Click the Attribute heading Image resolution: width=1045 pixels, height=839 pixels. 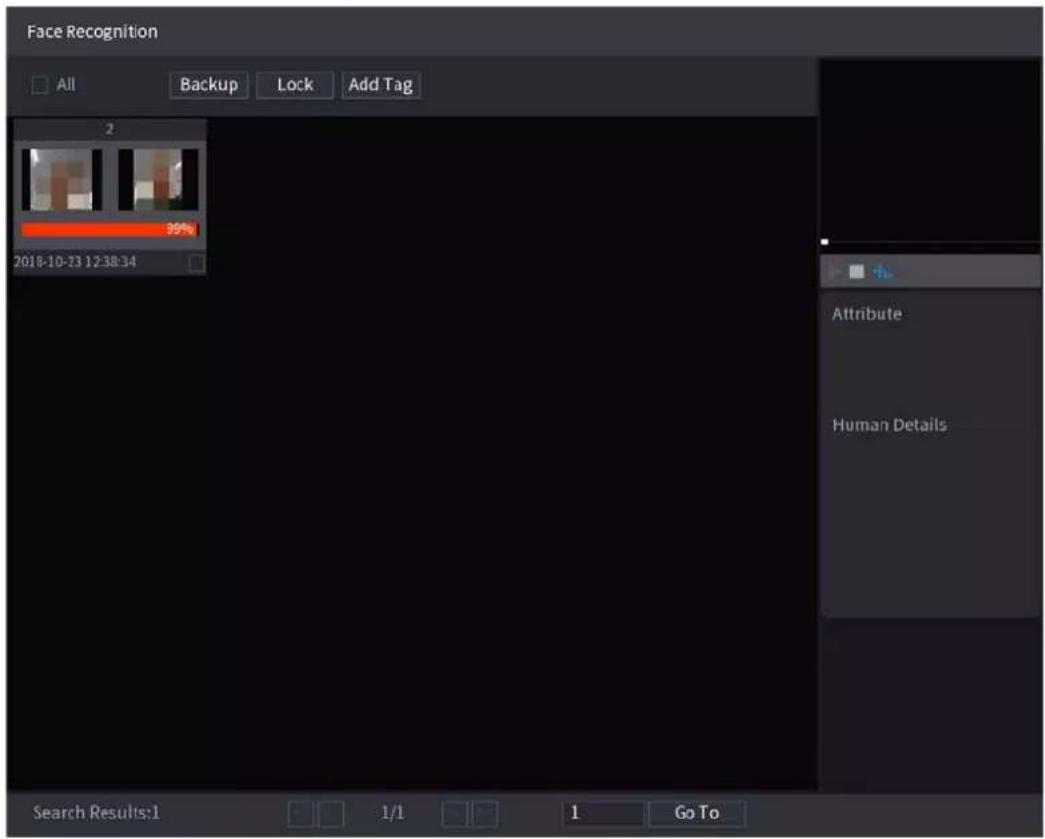point(866,314)
